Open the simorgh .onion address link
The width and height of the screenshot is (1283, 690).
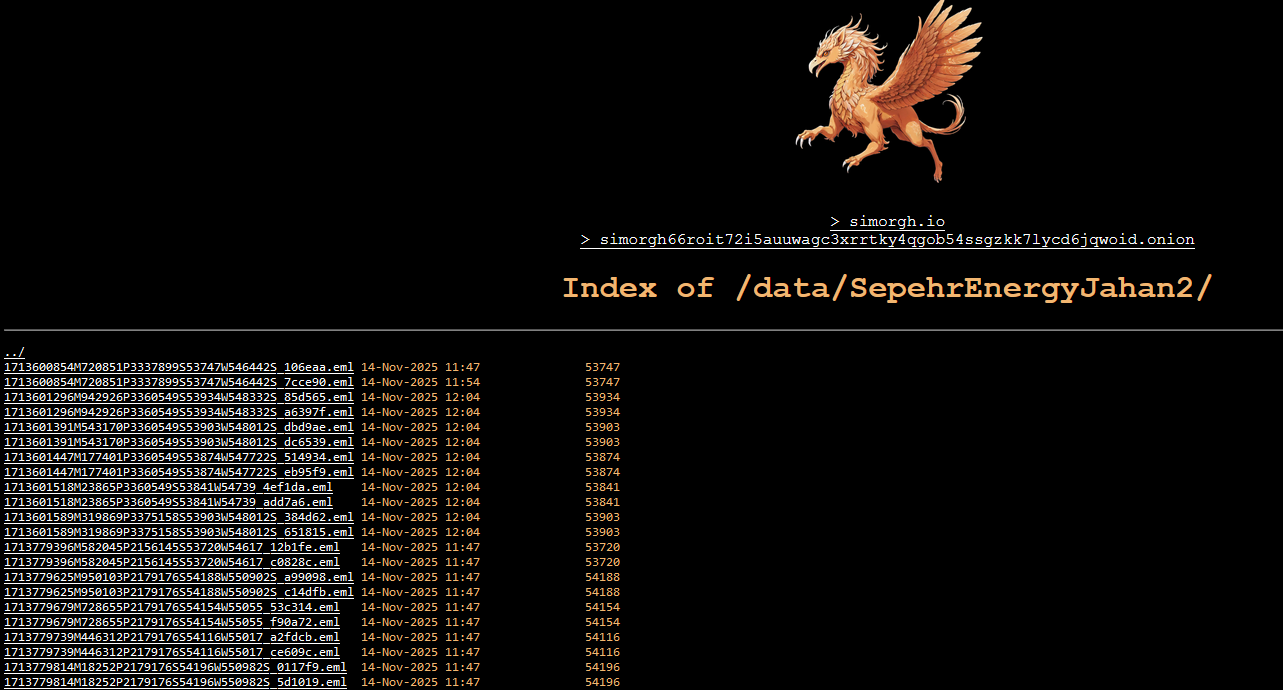887,239
